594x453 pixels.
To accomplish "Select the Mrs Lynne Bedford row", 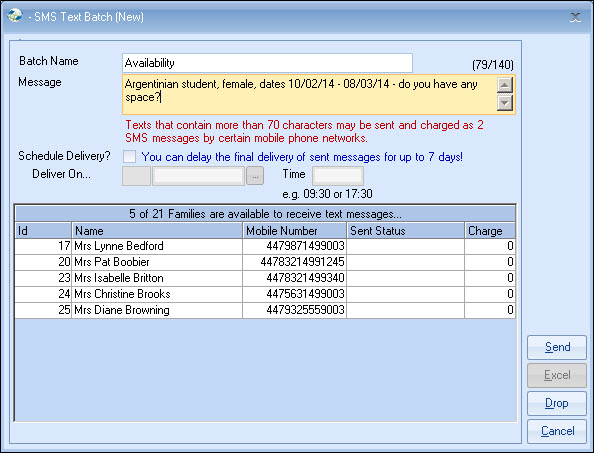I will [265, 246].
